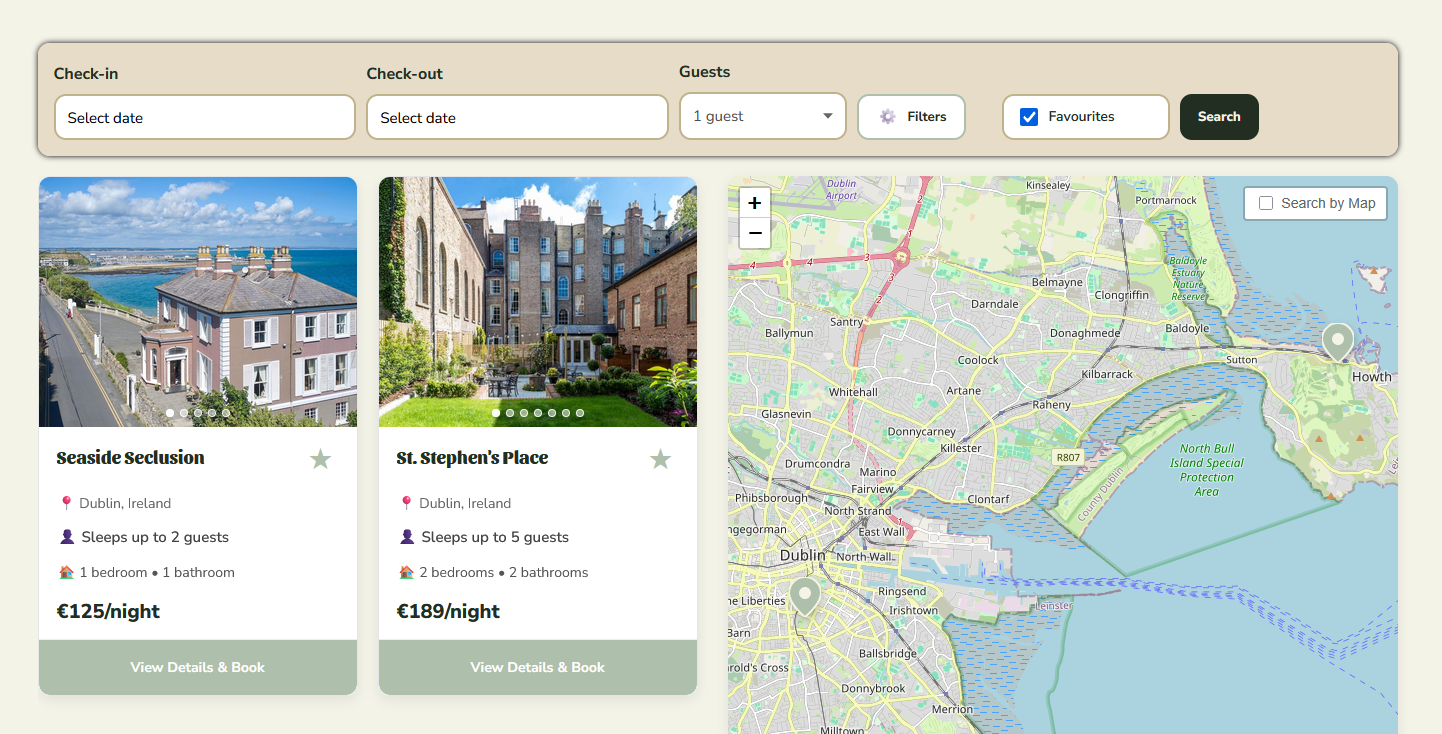The width and height of the screenshot is (1442, 734).
Task: Zoom out on the map
Action: coord(755,233)
